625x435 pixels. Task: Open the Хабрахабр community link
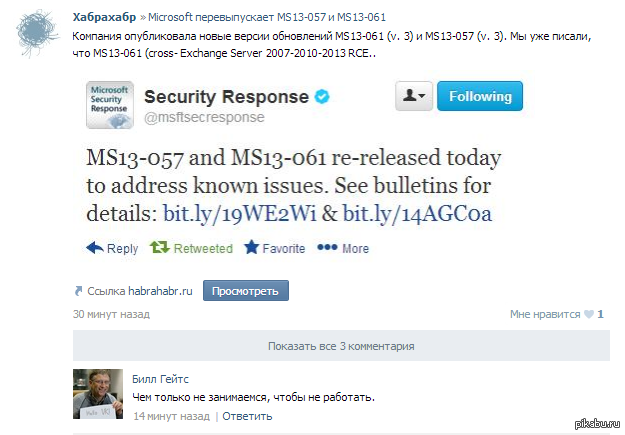[x=104, y=17]
